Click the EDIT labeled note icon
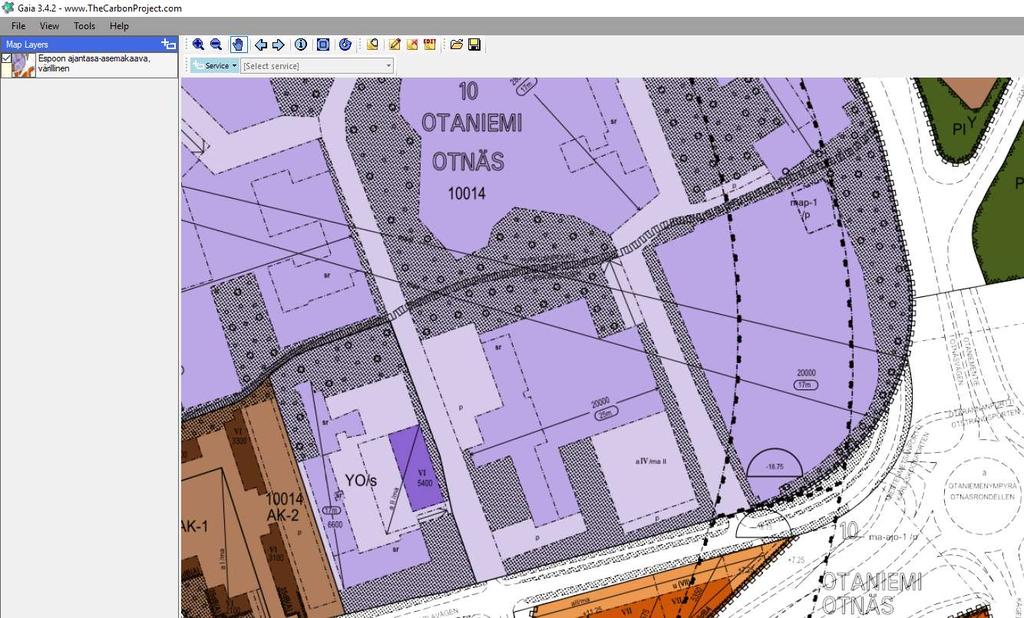The width and height of the screenshot is (1024, 618). tap(430, 44)
